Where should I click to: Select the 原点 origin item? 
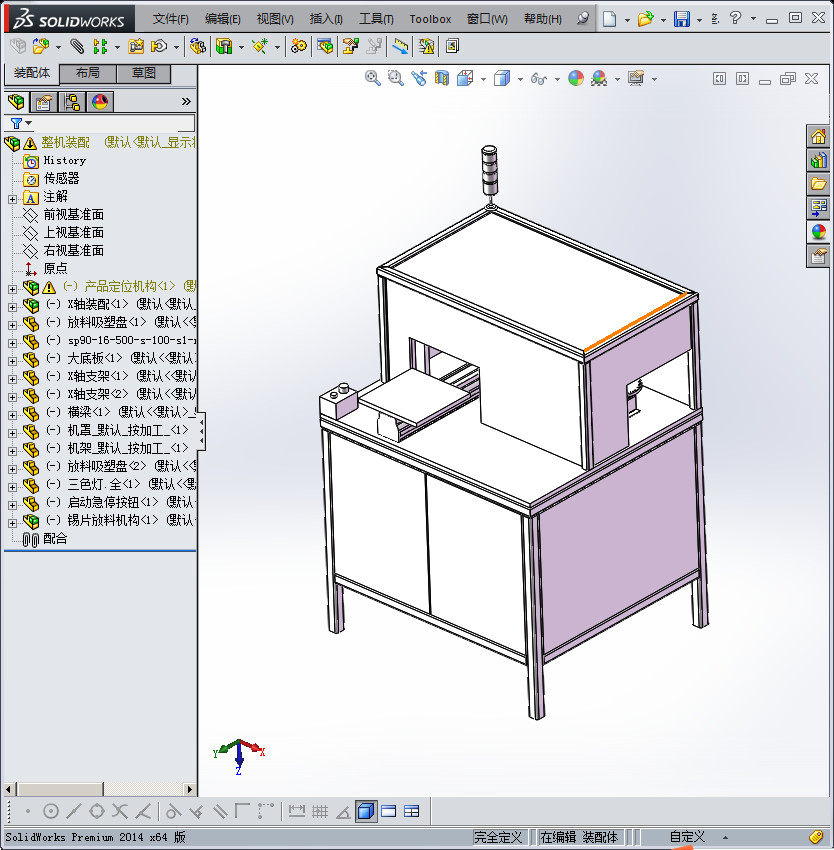(55, 268)
